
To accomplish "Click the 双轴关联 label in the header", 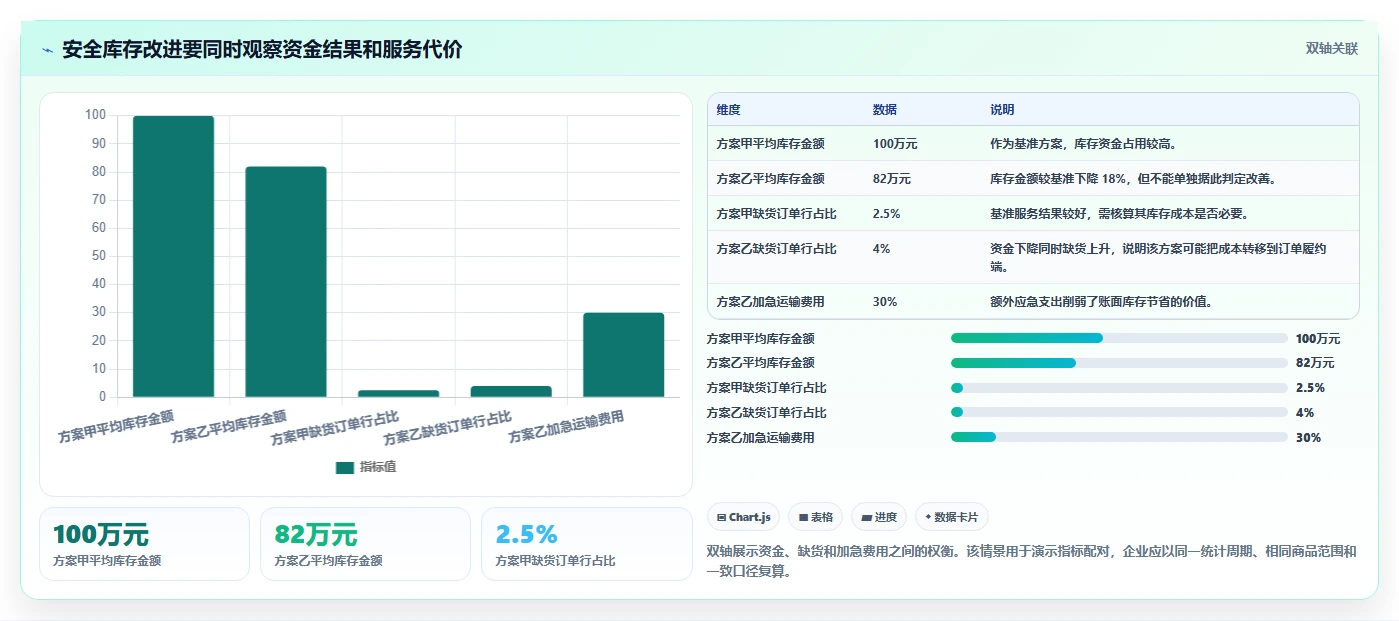I will point(1332,48).
